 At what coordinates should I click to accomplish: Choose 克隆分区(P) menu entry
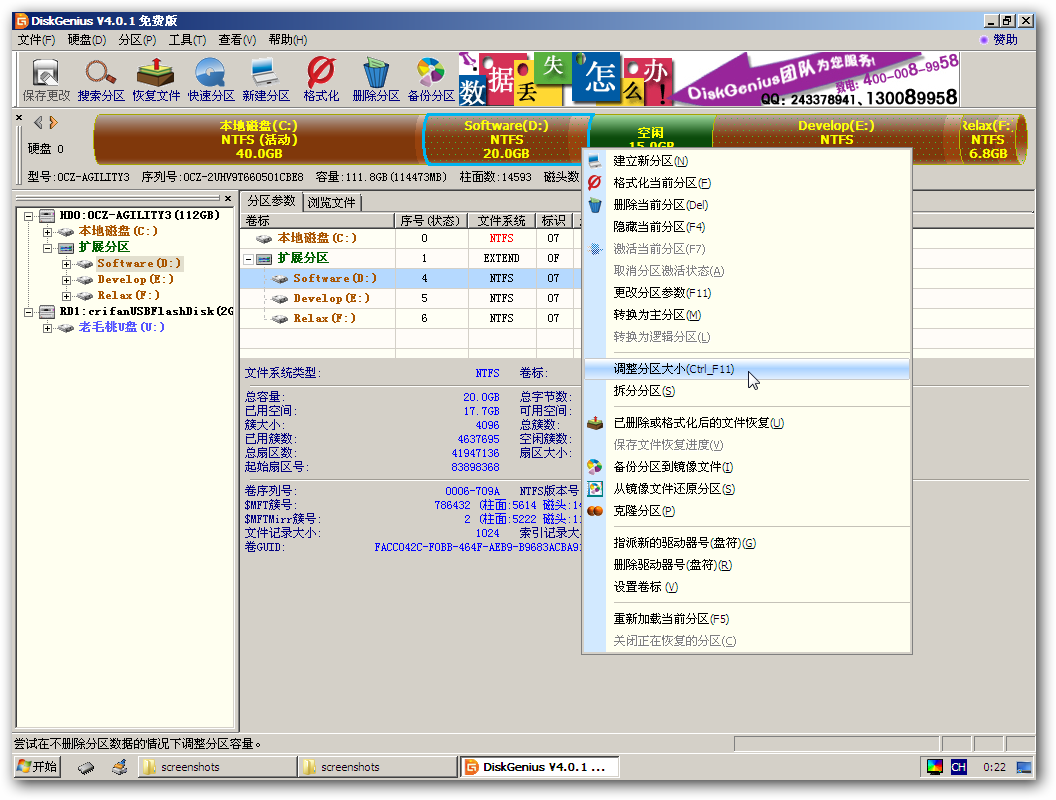click(748, 511)
